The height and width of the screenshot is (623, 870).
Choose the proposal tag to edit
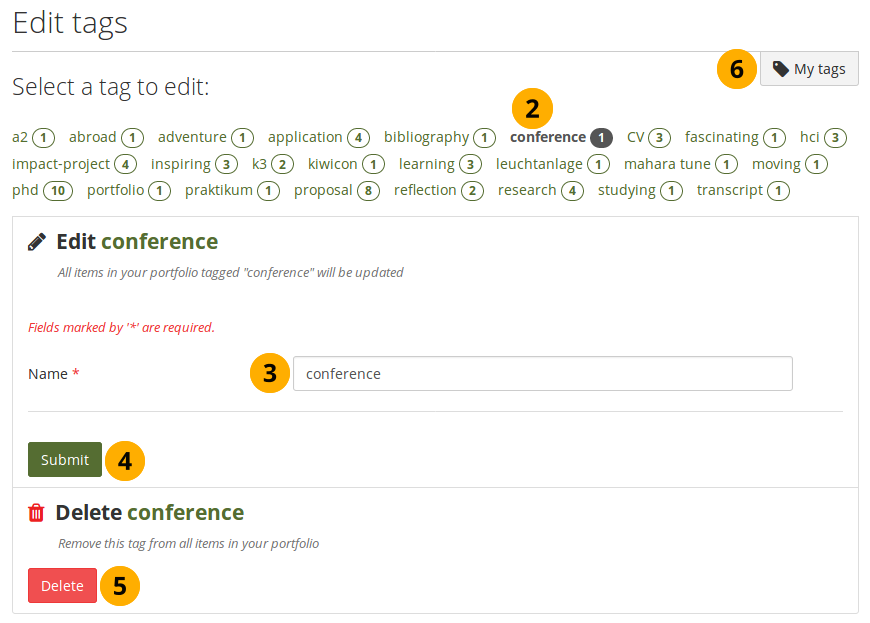323,190
